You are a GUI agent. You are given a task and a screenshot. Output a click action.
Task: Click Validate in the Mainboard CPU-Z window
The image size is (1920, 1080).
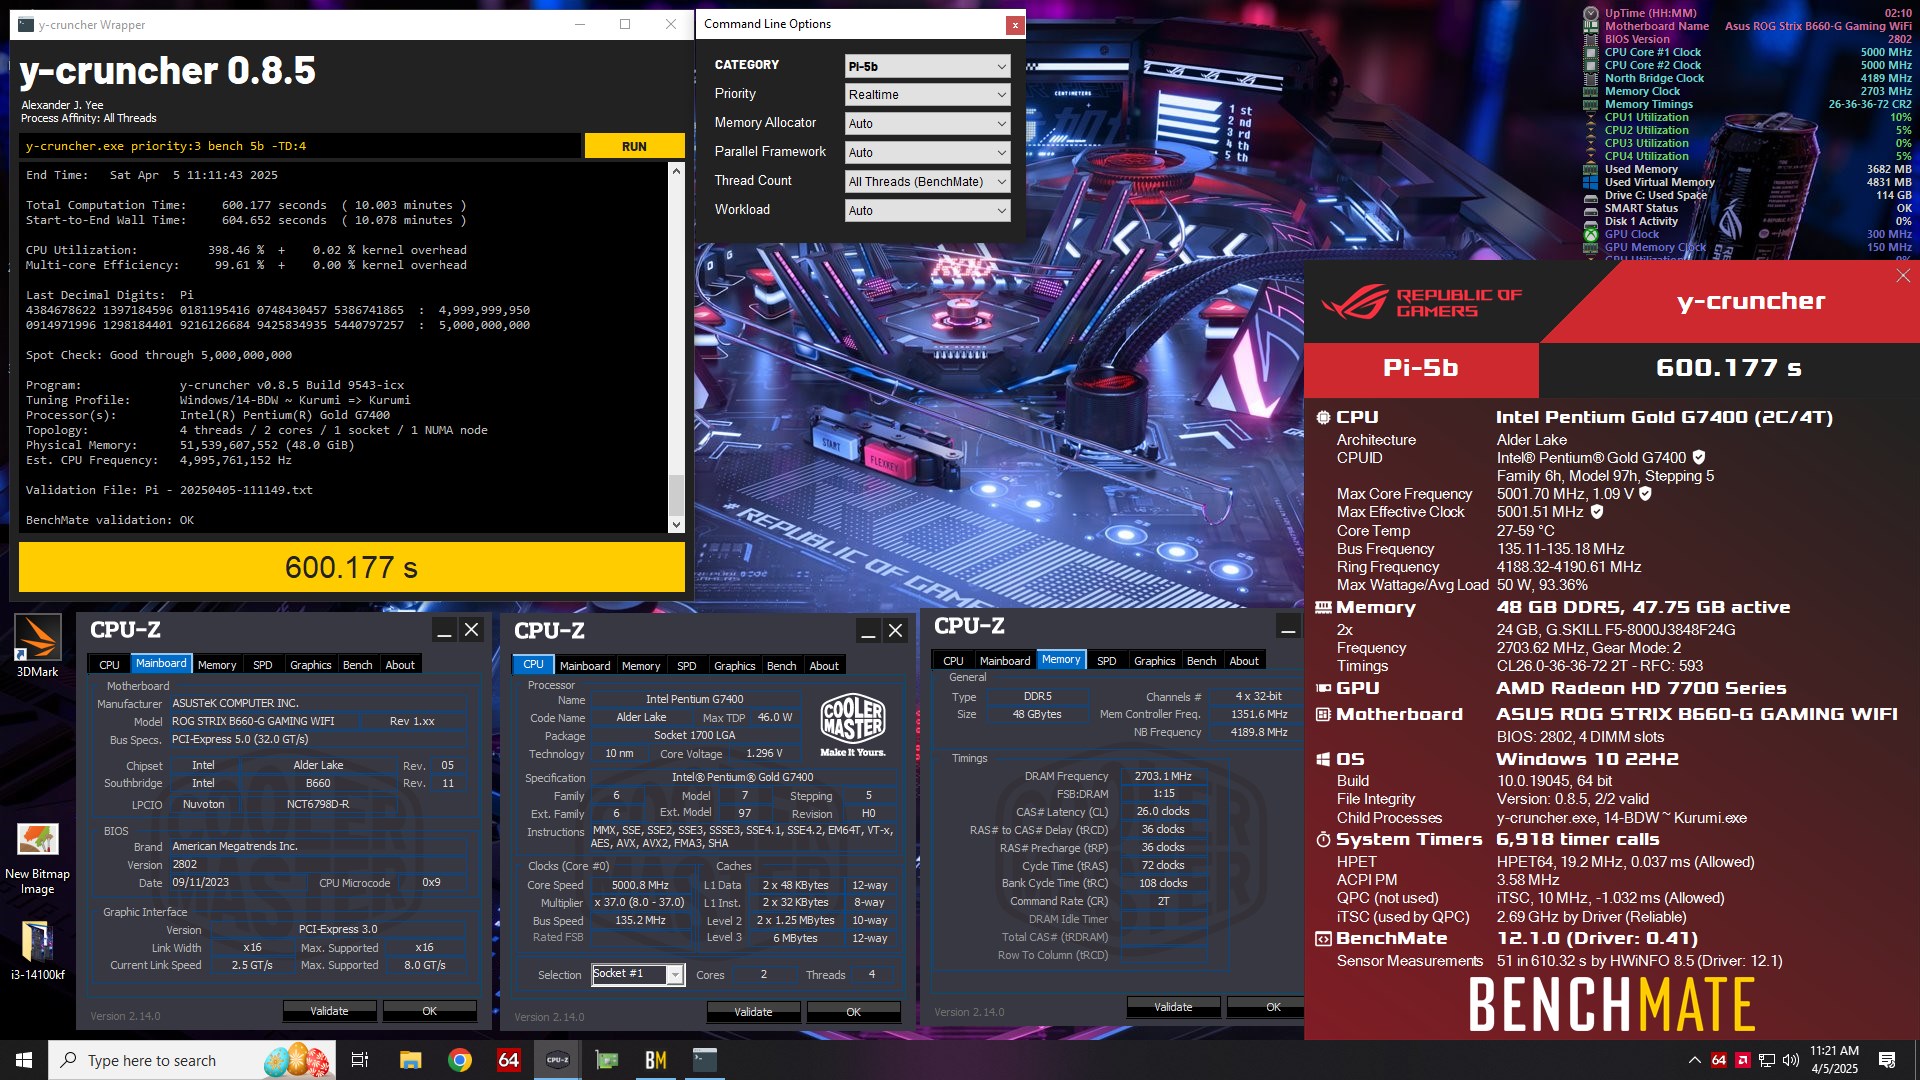click(x=329, y=1011)
